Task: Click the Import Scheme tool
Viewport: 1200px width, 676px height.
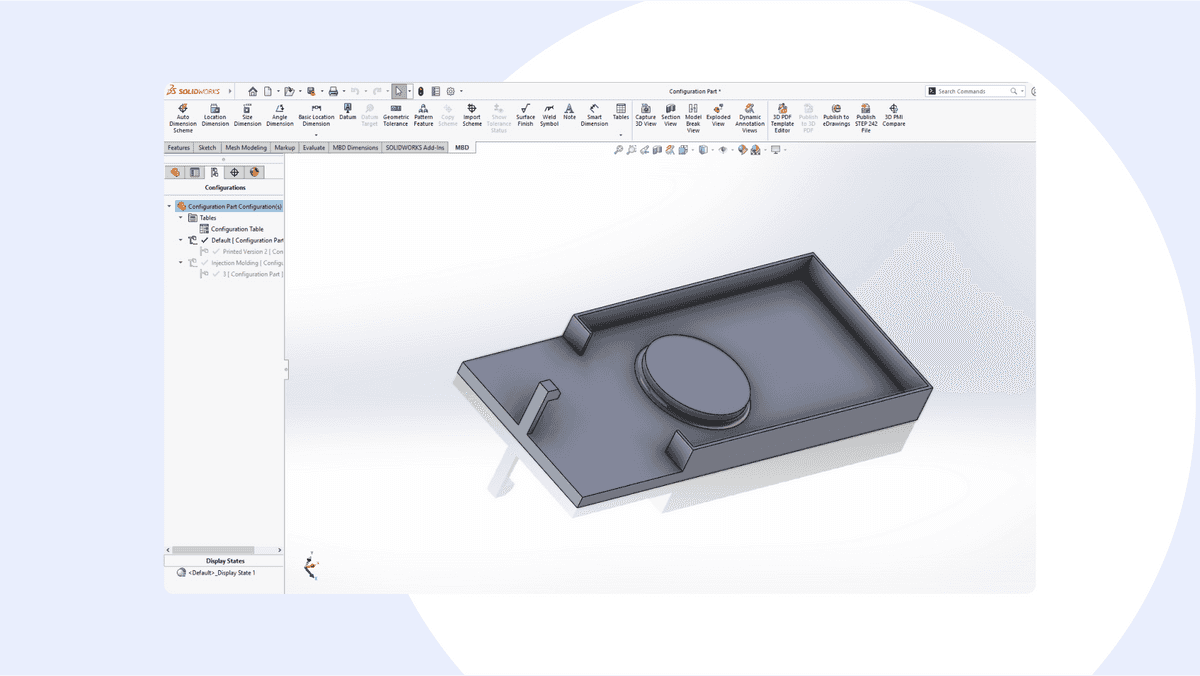Action: pyautogui.click(x=472, y=115)
